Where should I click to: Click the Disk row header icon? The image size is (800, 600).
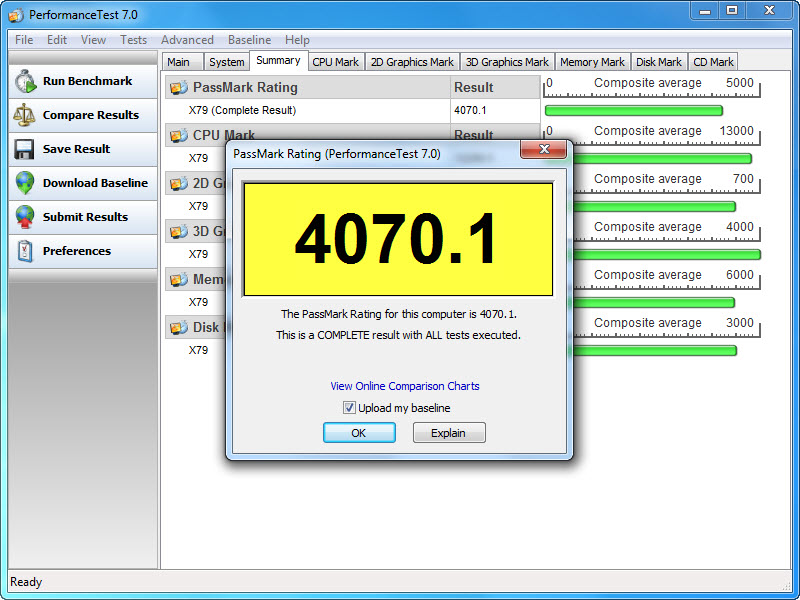tap(179, 328)
